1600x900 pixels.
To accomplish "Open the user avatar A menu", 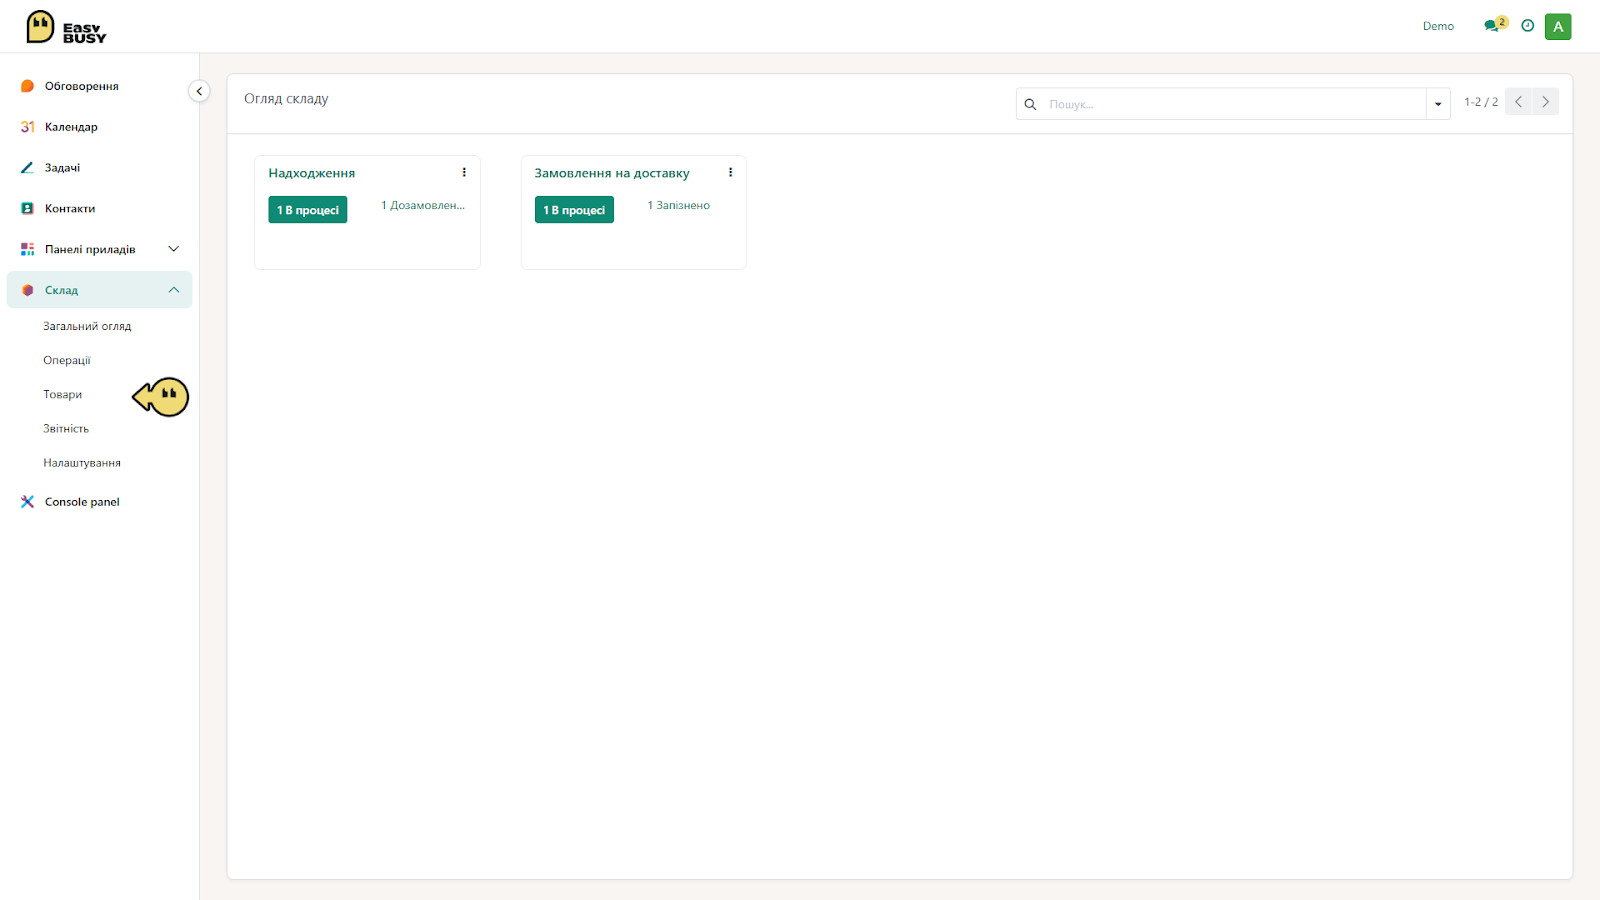I will pyautogui.click(x=1558, y=27).
